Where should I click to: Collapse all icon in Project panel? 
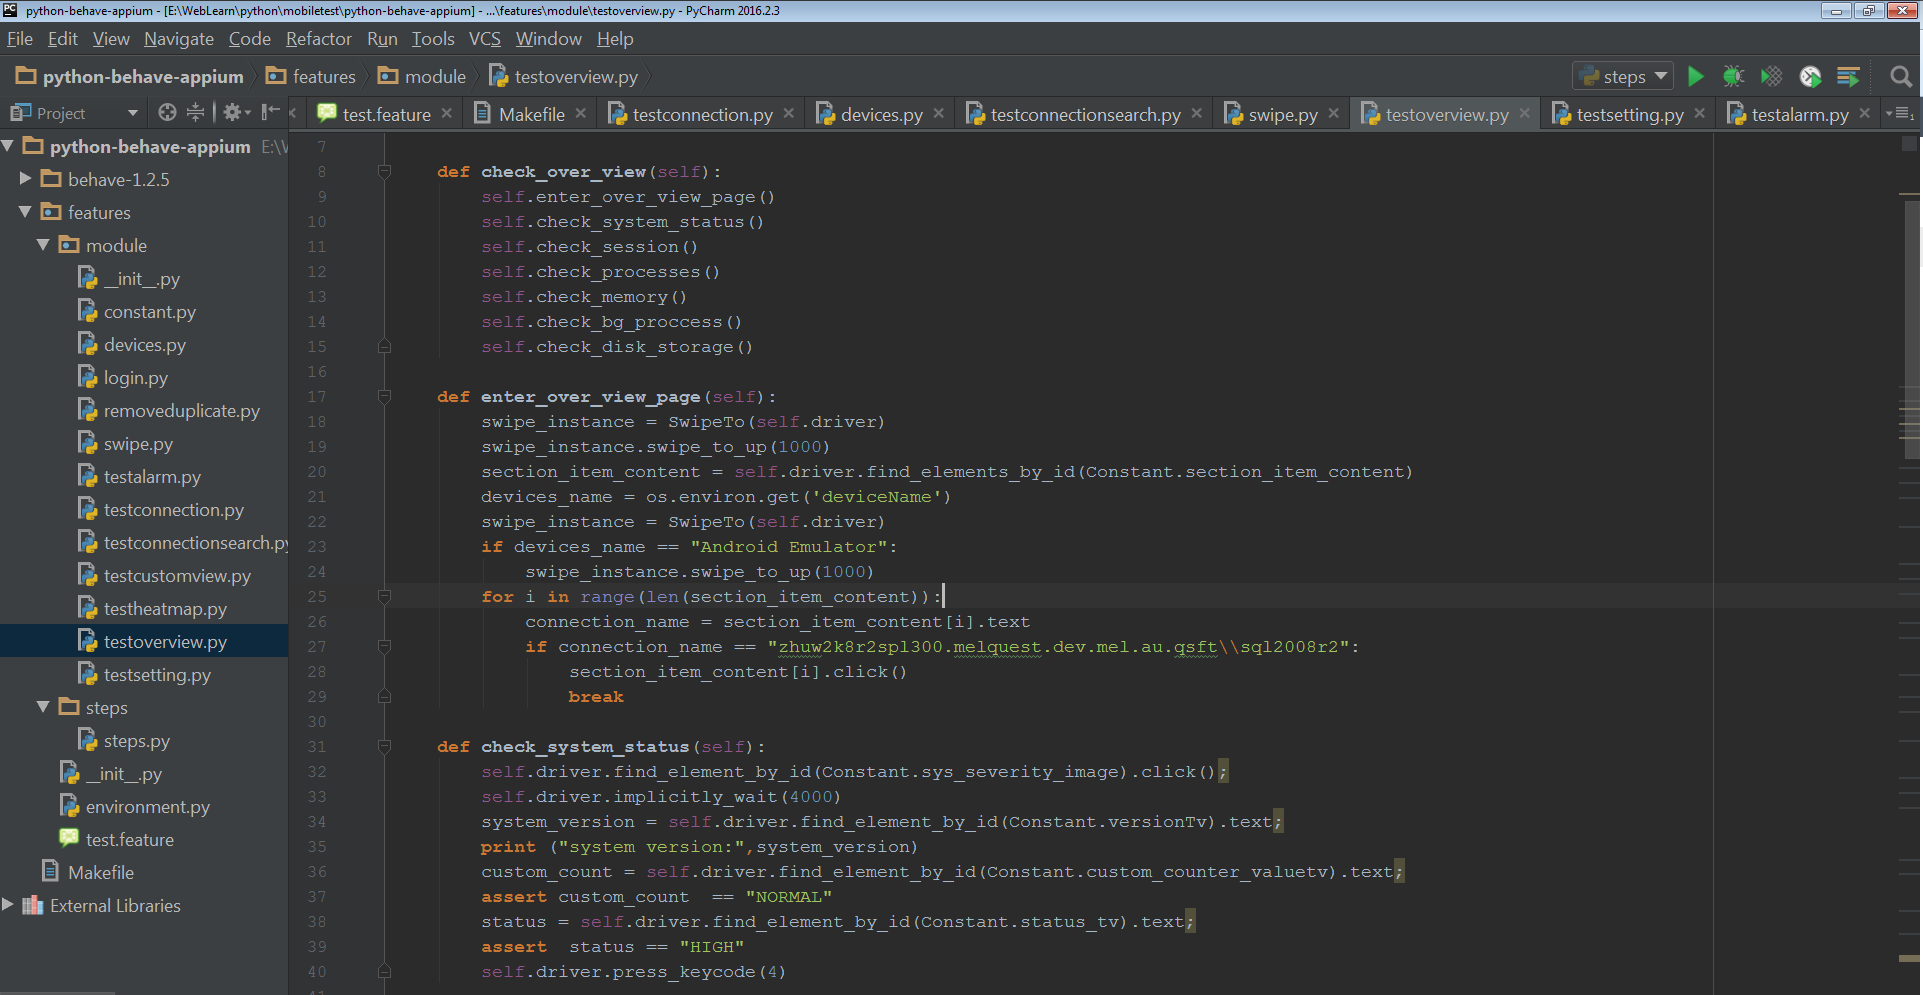195,113
